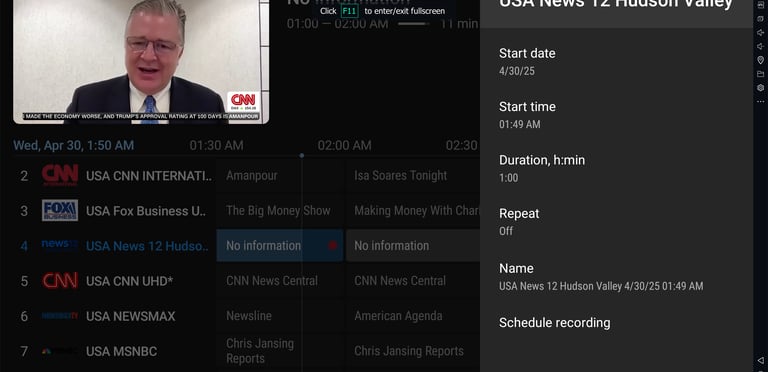Select the 02:00 AM No information cell
768x372 pixels.
click(x=413, y=245)
